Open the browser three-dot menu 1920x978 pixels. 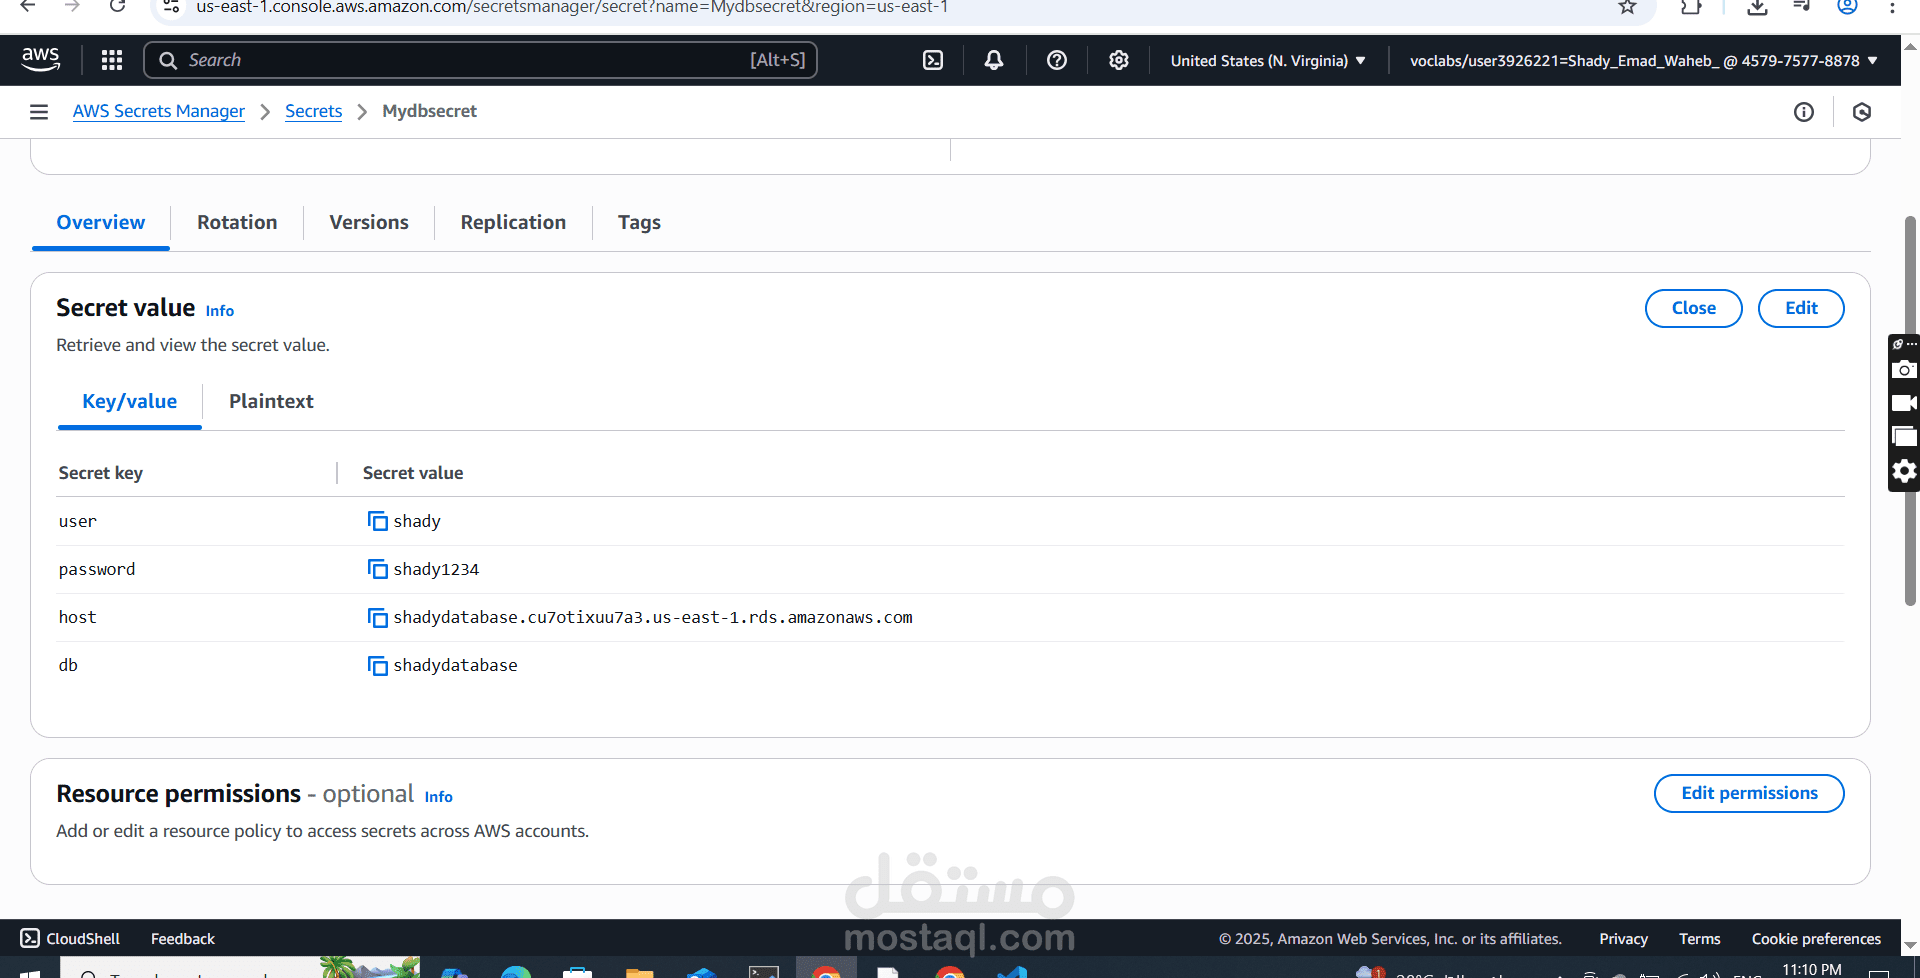[x=1893, y=8]
